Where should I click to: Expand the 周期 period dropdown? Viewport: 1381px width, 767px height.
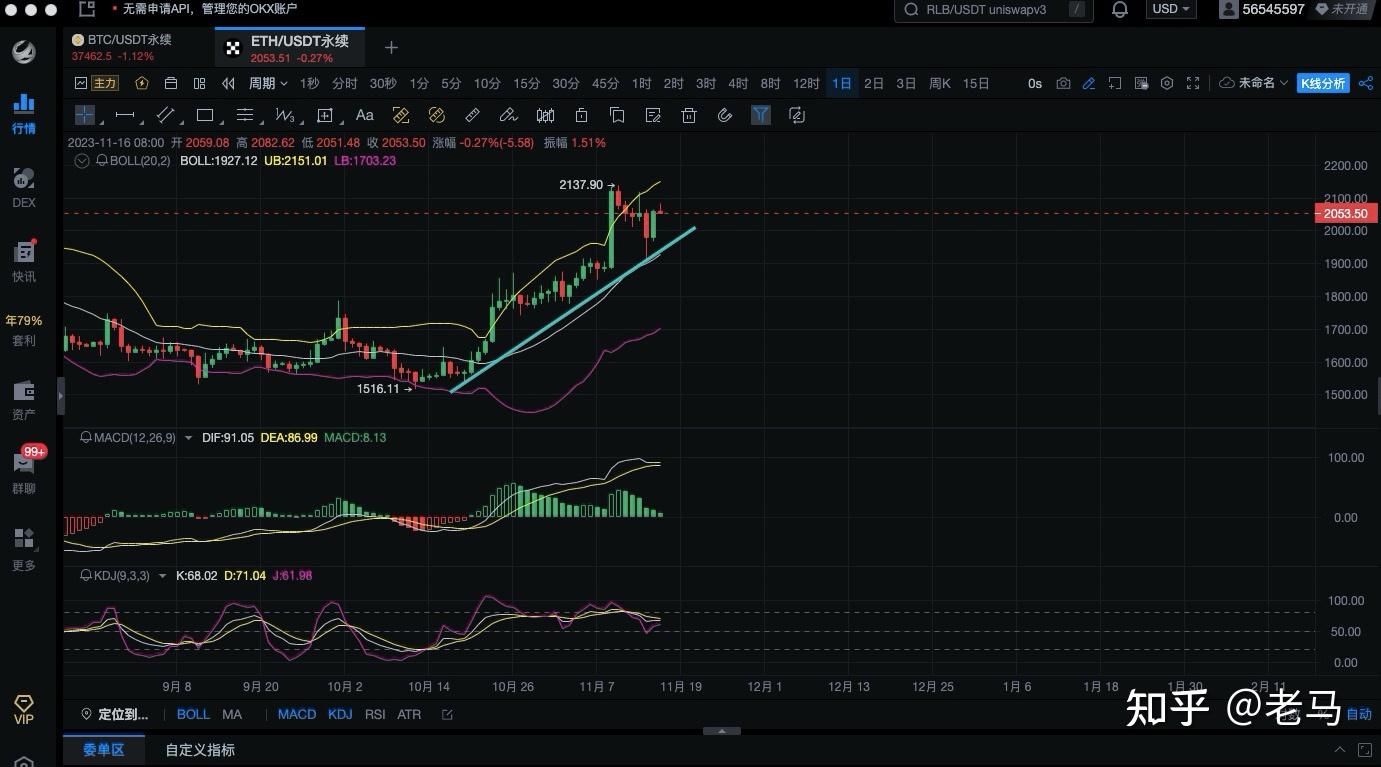click(268, 83)
